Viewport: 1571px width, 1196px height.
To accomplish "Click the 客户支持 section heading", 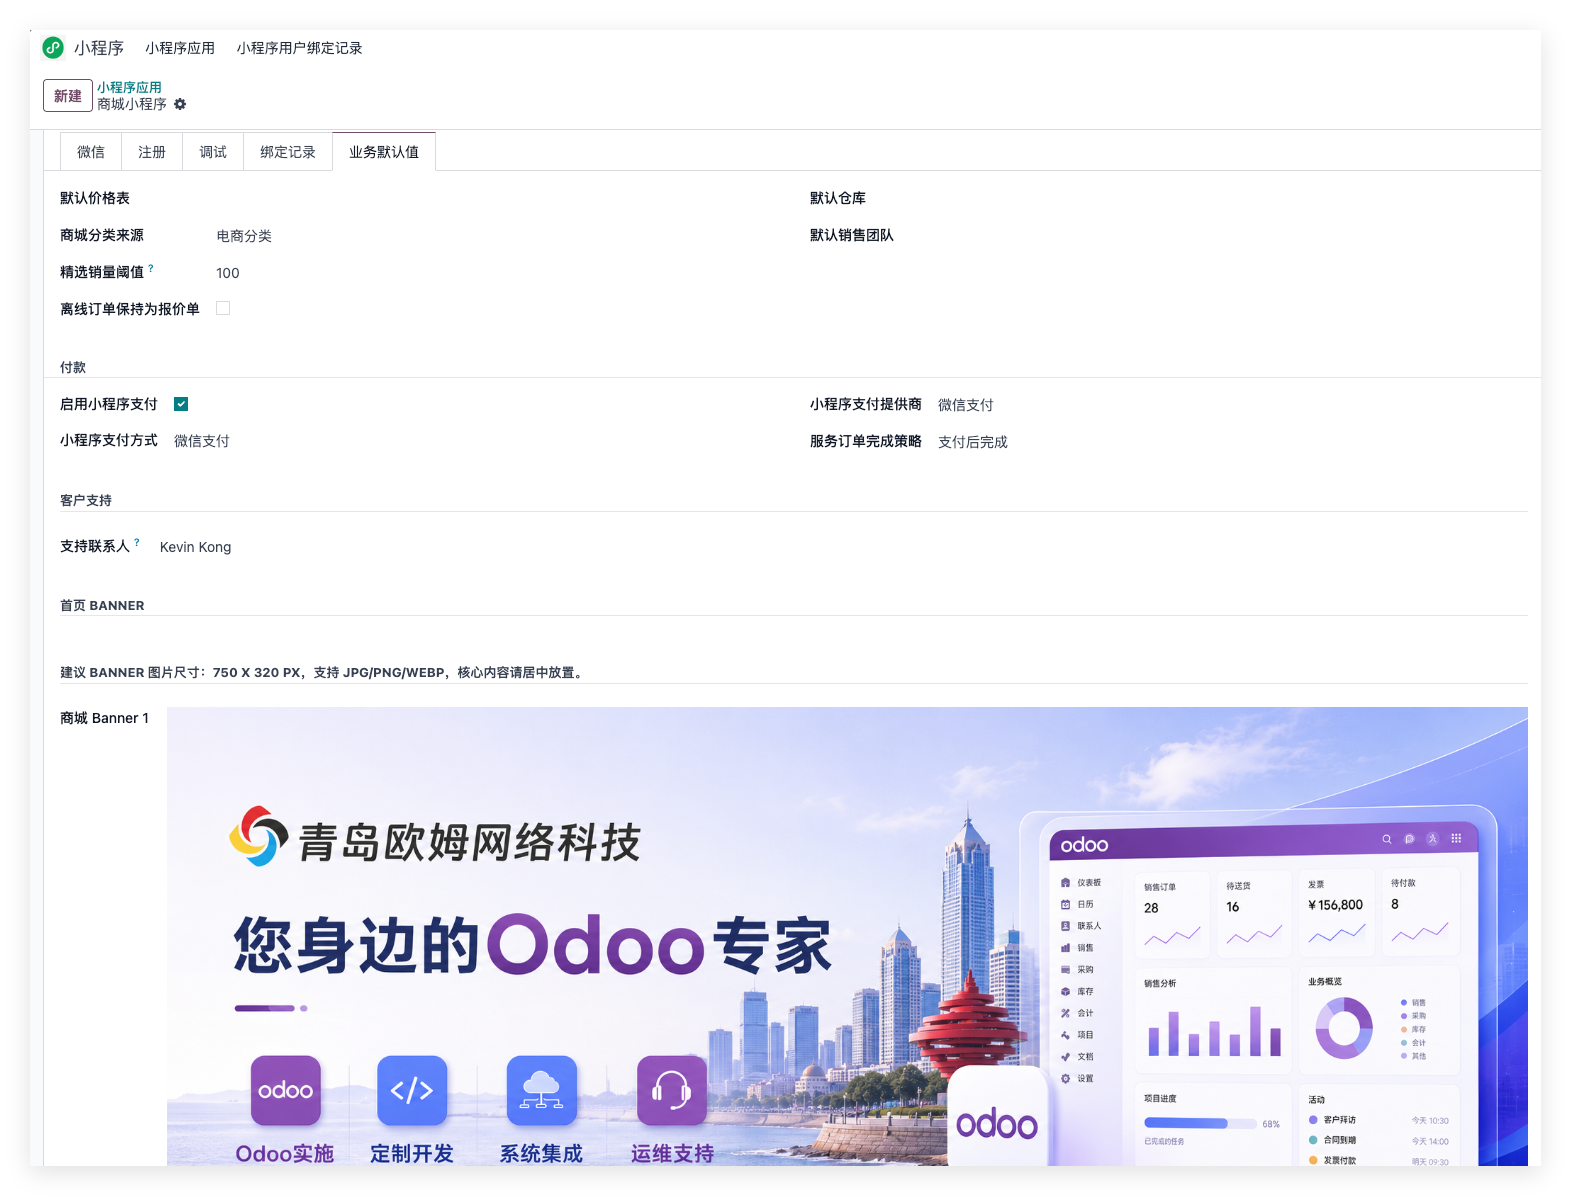I will pos(86,500).
